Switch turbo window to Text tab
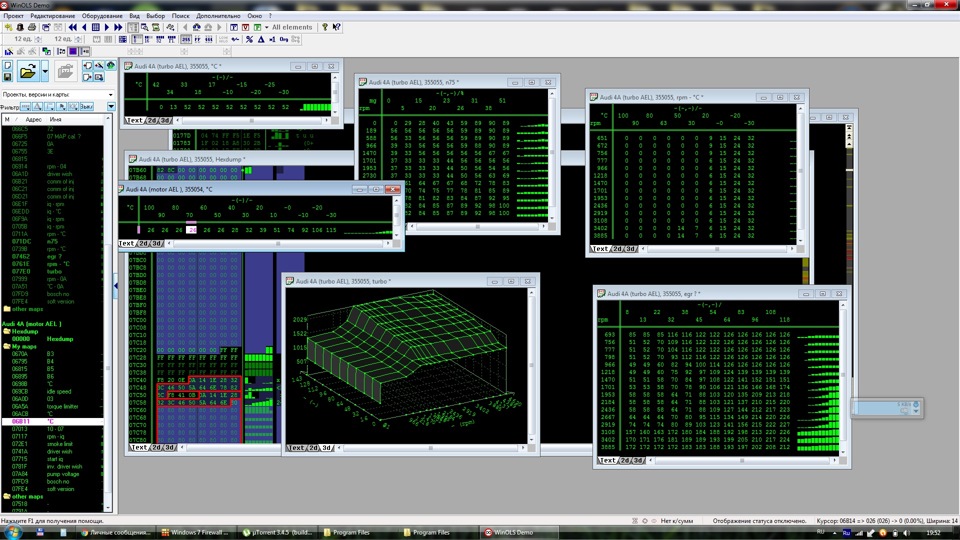 coord(296,448)
